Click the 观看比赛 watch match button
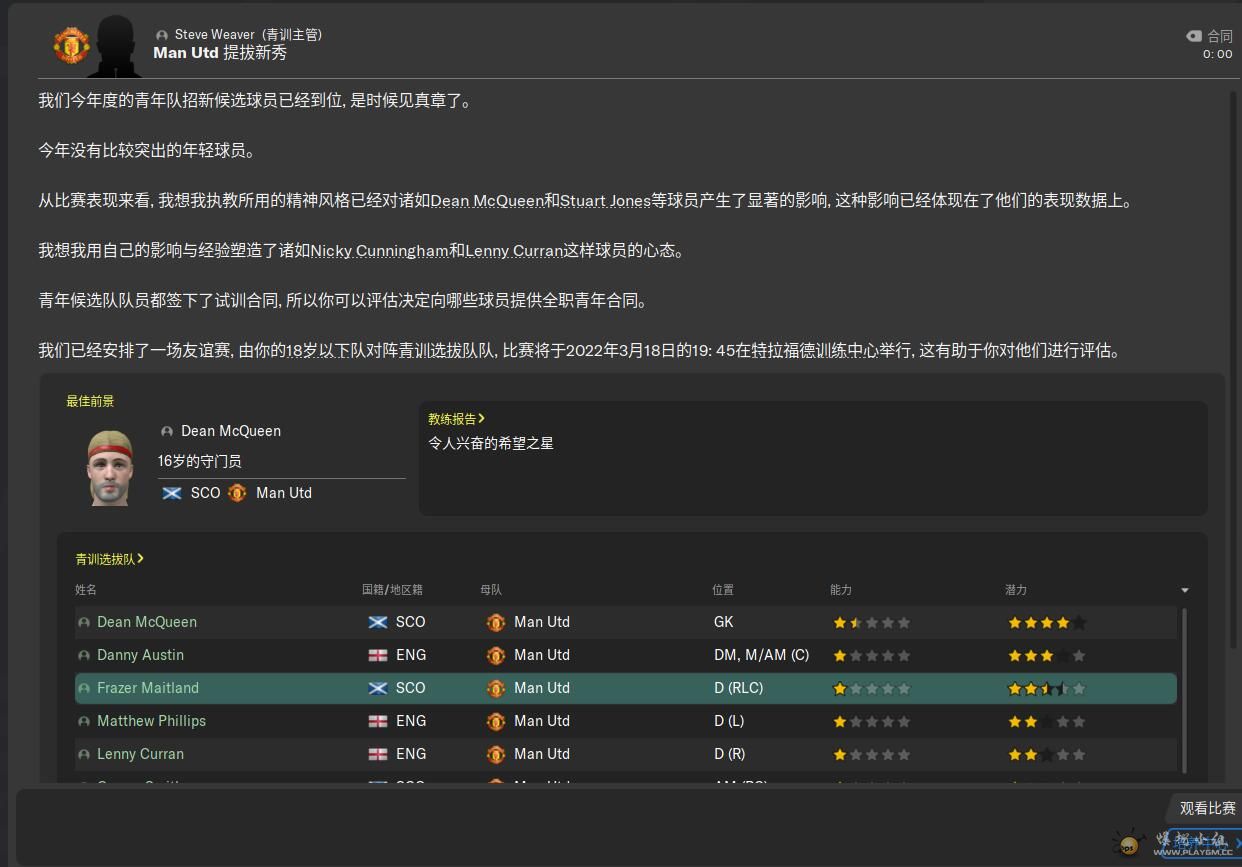 (x=1207, y=808)
